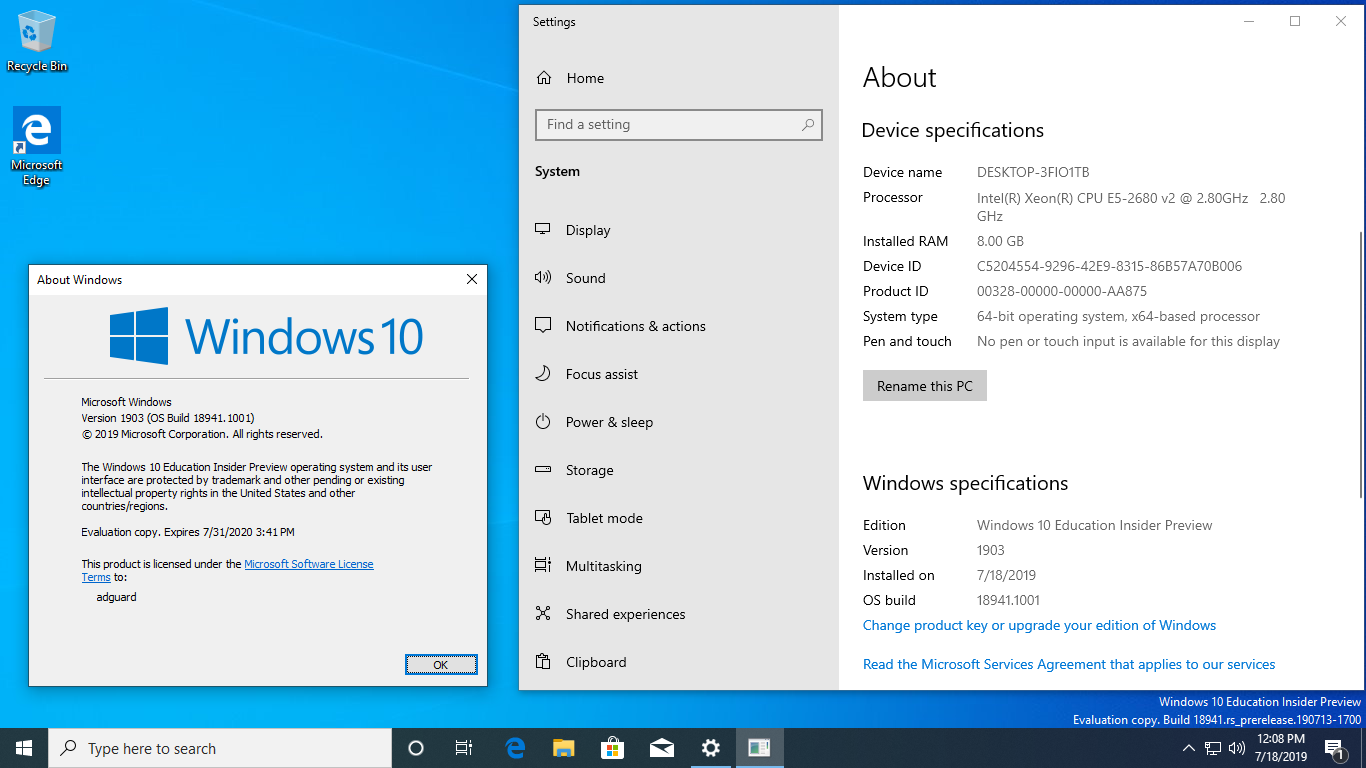Click the Rename this PC button
Screen dimensions: 1366x768
[925, 386]
